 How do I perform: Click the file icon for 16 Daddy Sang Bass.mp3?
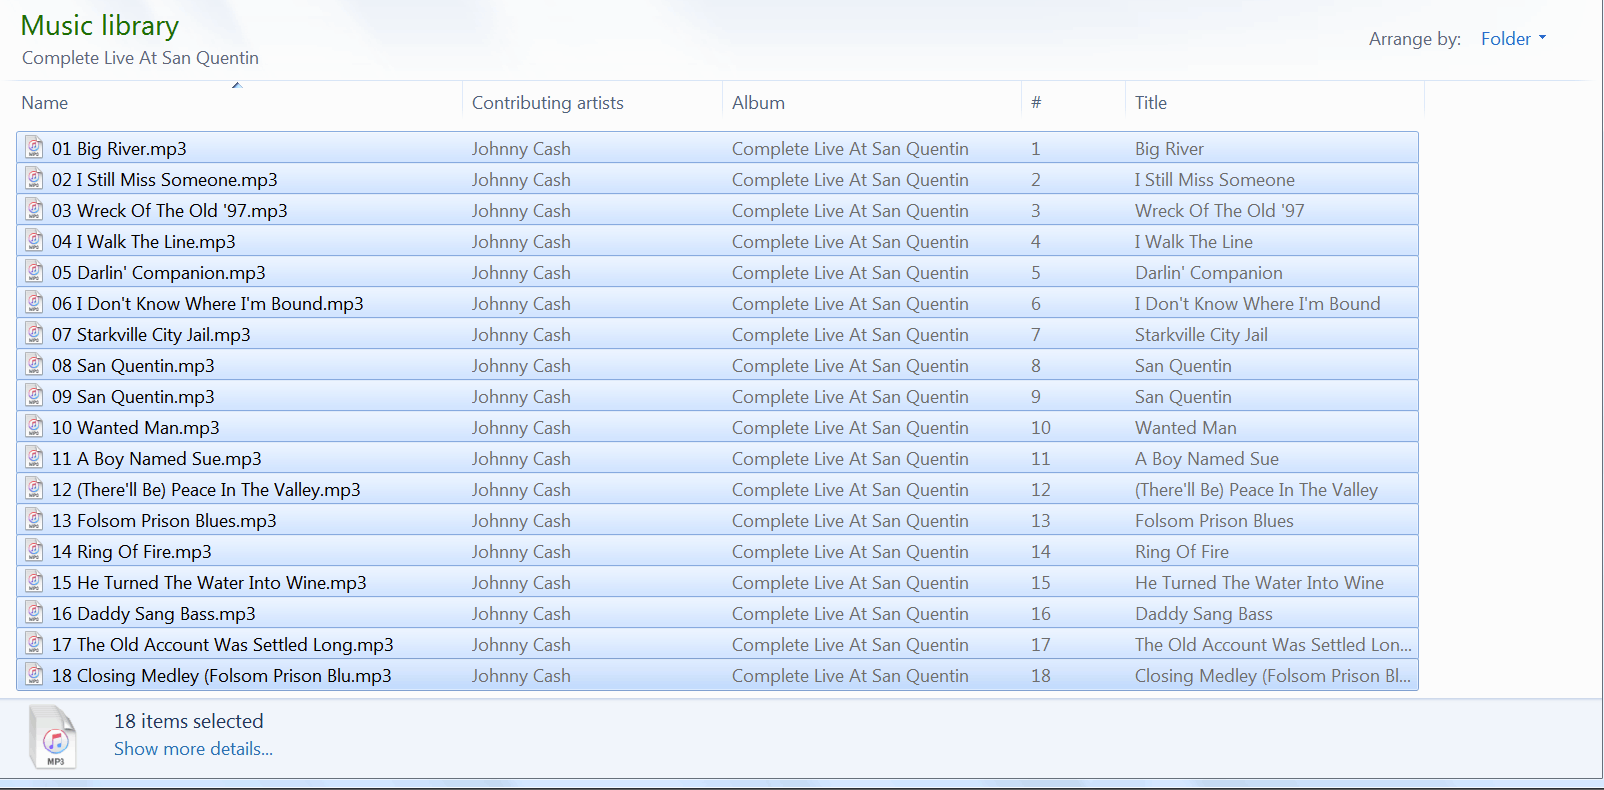coord(34,613)
